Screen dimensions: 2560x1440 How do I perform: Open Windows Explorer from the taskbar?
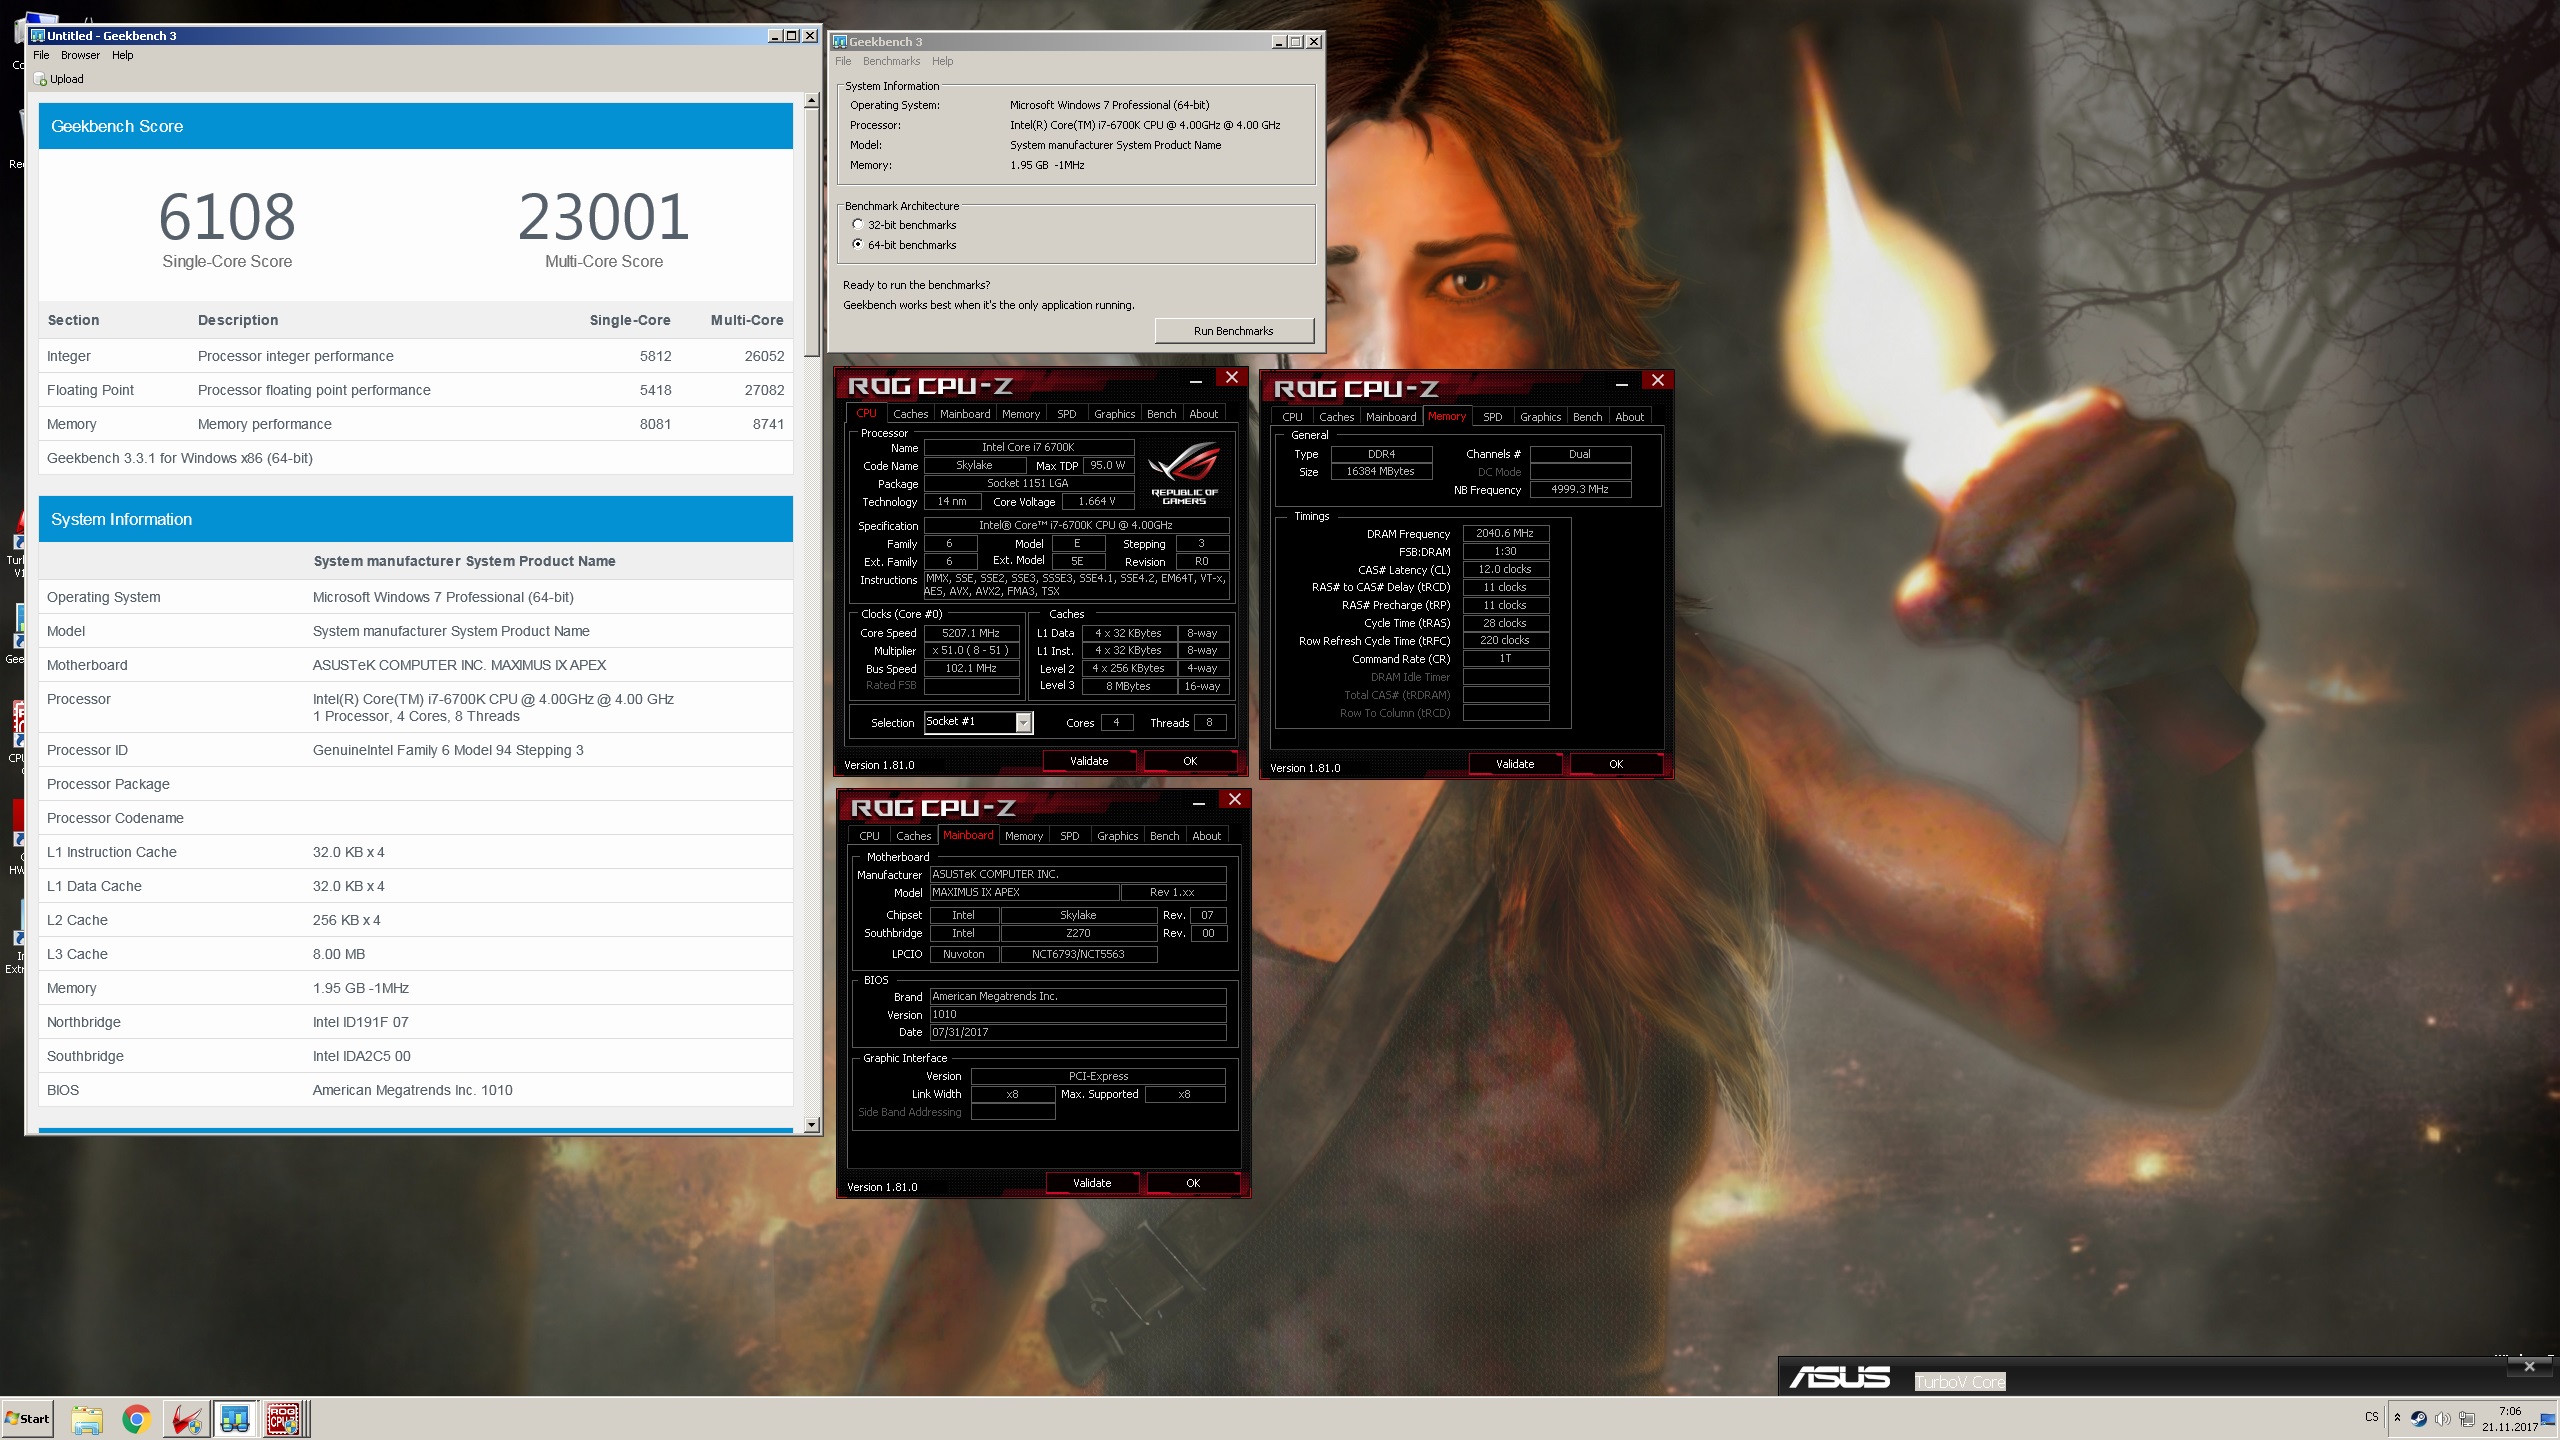(87, 1418)
